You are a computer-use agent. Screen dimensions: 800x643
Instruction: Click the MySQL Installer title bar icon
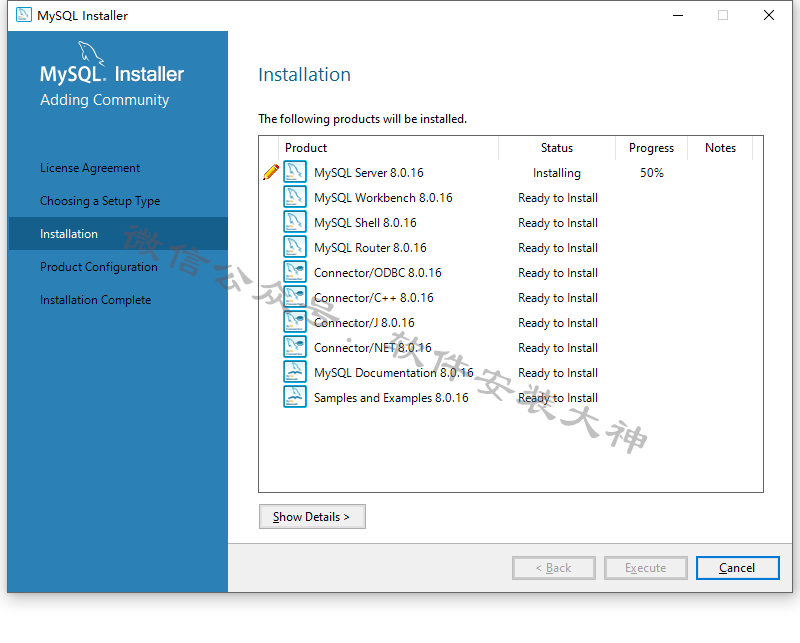[x=23, y=15]
